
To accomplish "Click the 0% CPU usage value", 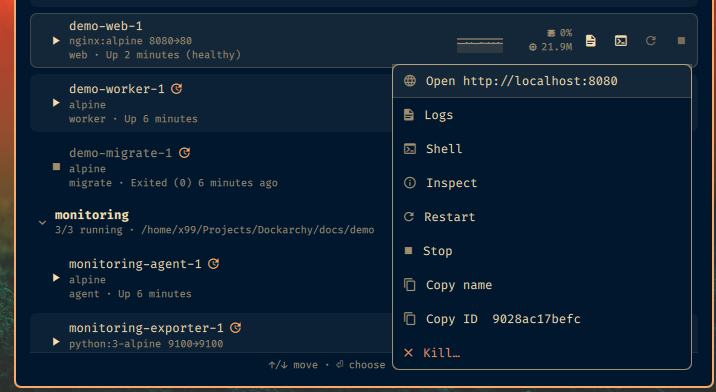I will 566,33.
